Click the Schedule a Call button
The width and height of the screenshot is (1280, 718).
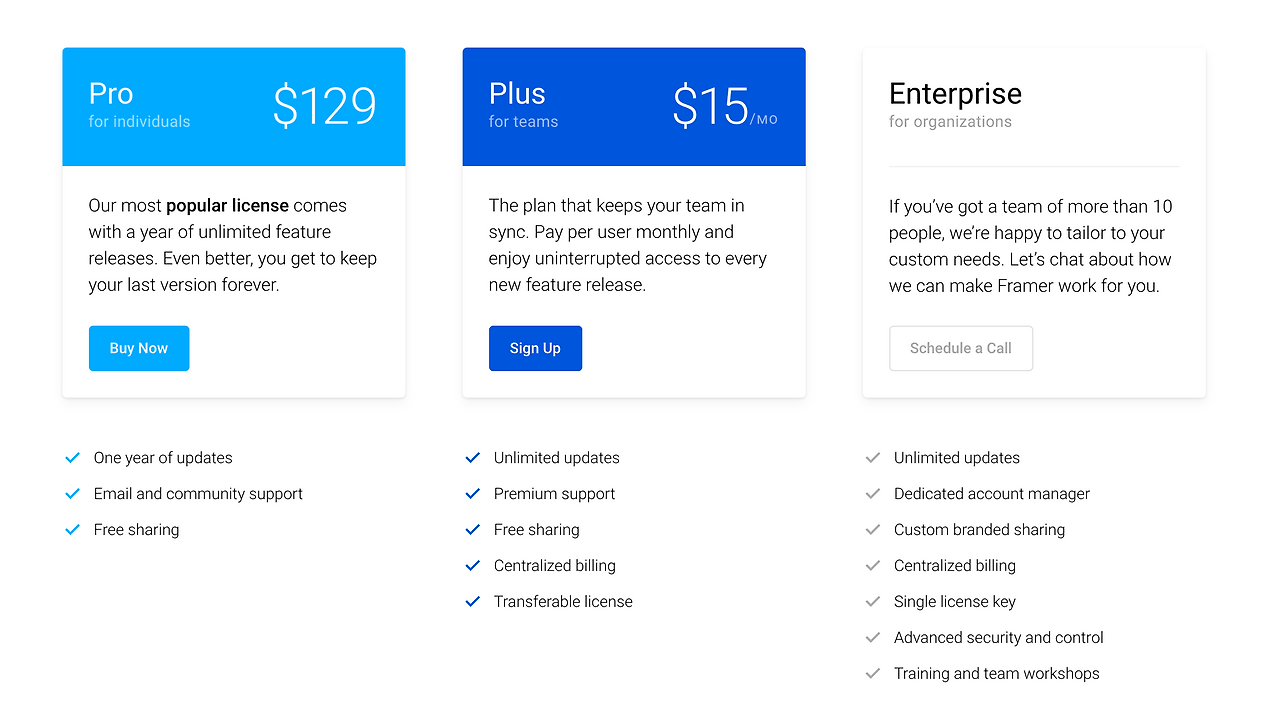coord(960,348)
